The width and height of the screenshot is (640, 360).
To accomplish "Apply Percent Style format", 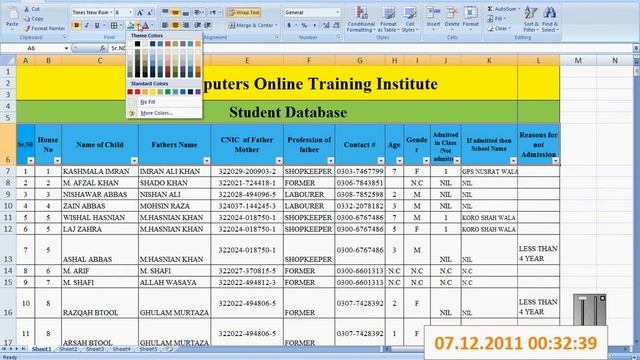I will coord(304,25).
